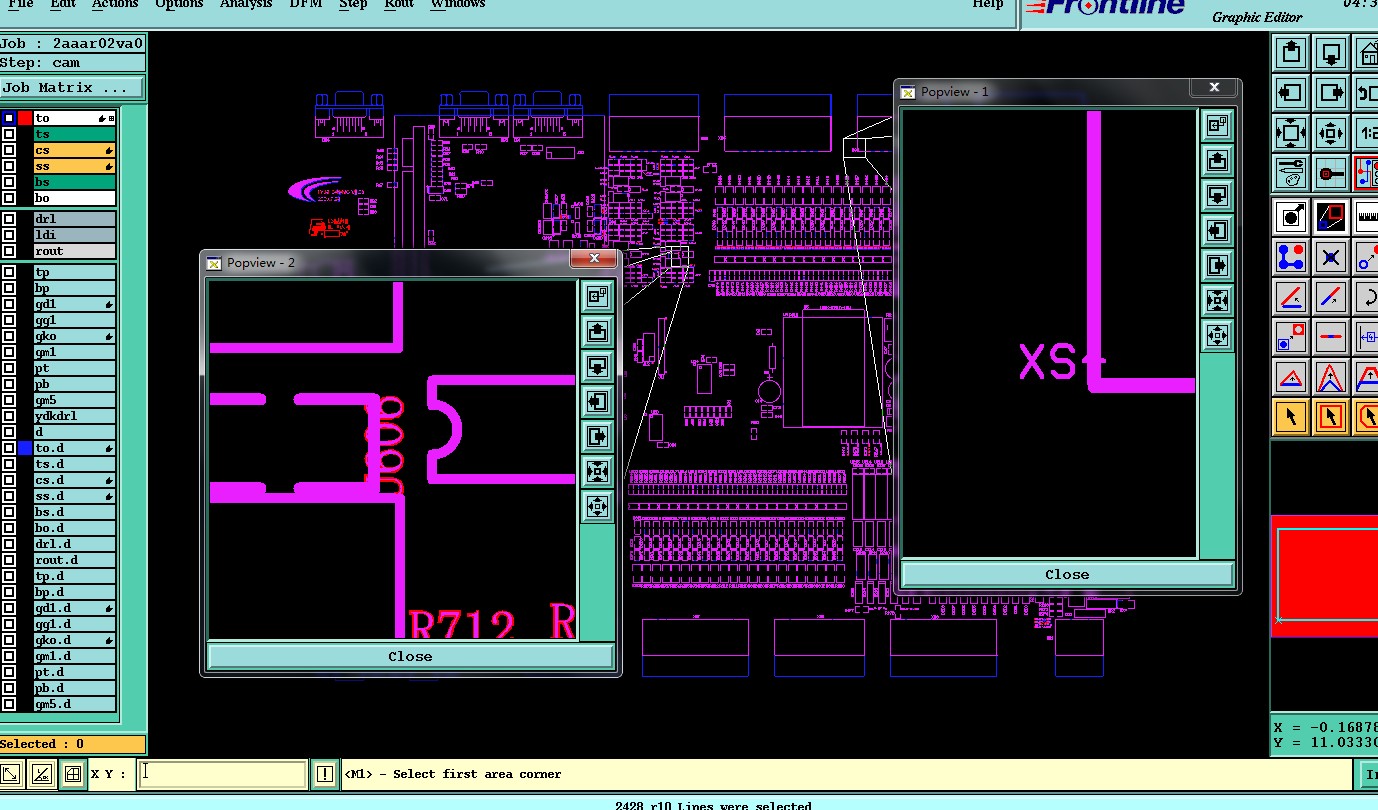Screen dimensions: 1378x810
Task: Click pan right icon in Popview - 1
Action: tap(1217, 265)
